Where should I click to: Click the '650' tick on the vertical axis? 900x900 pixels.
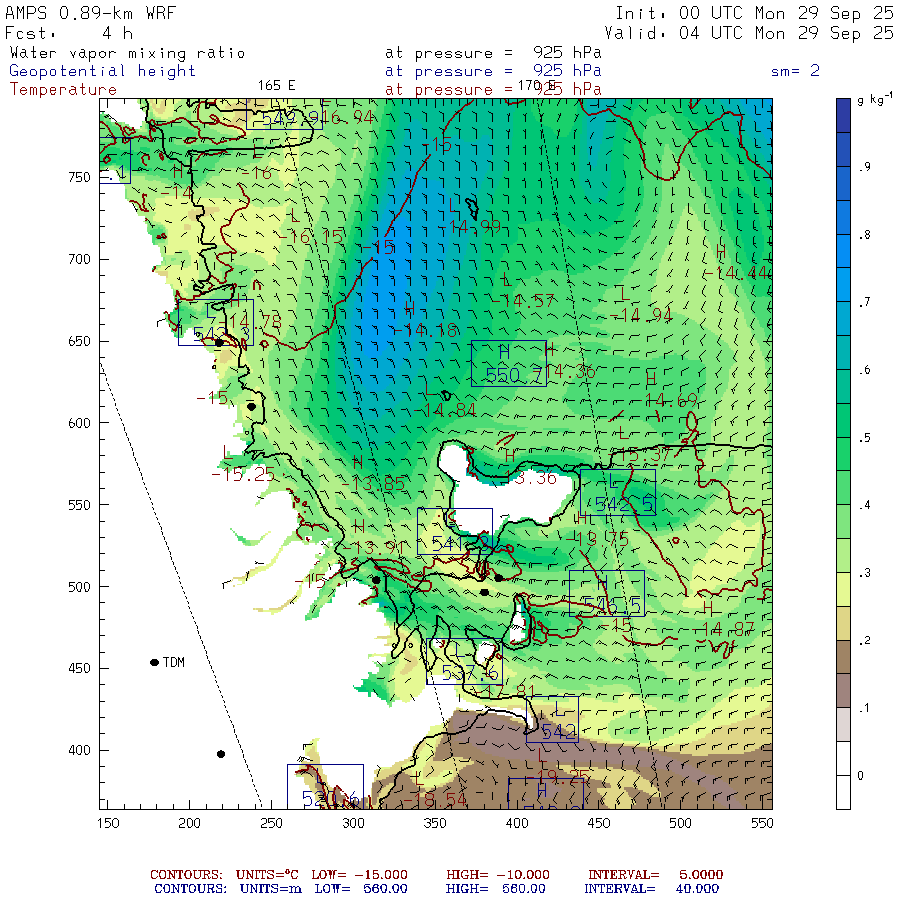point(79,341)
